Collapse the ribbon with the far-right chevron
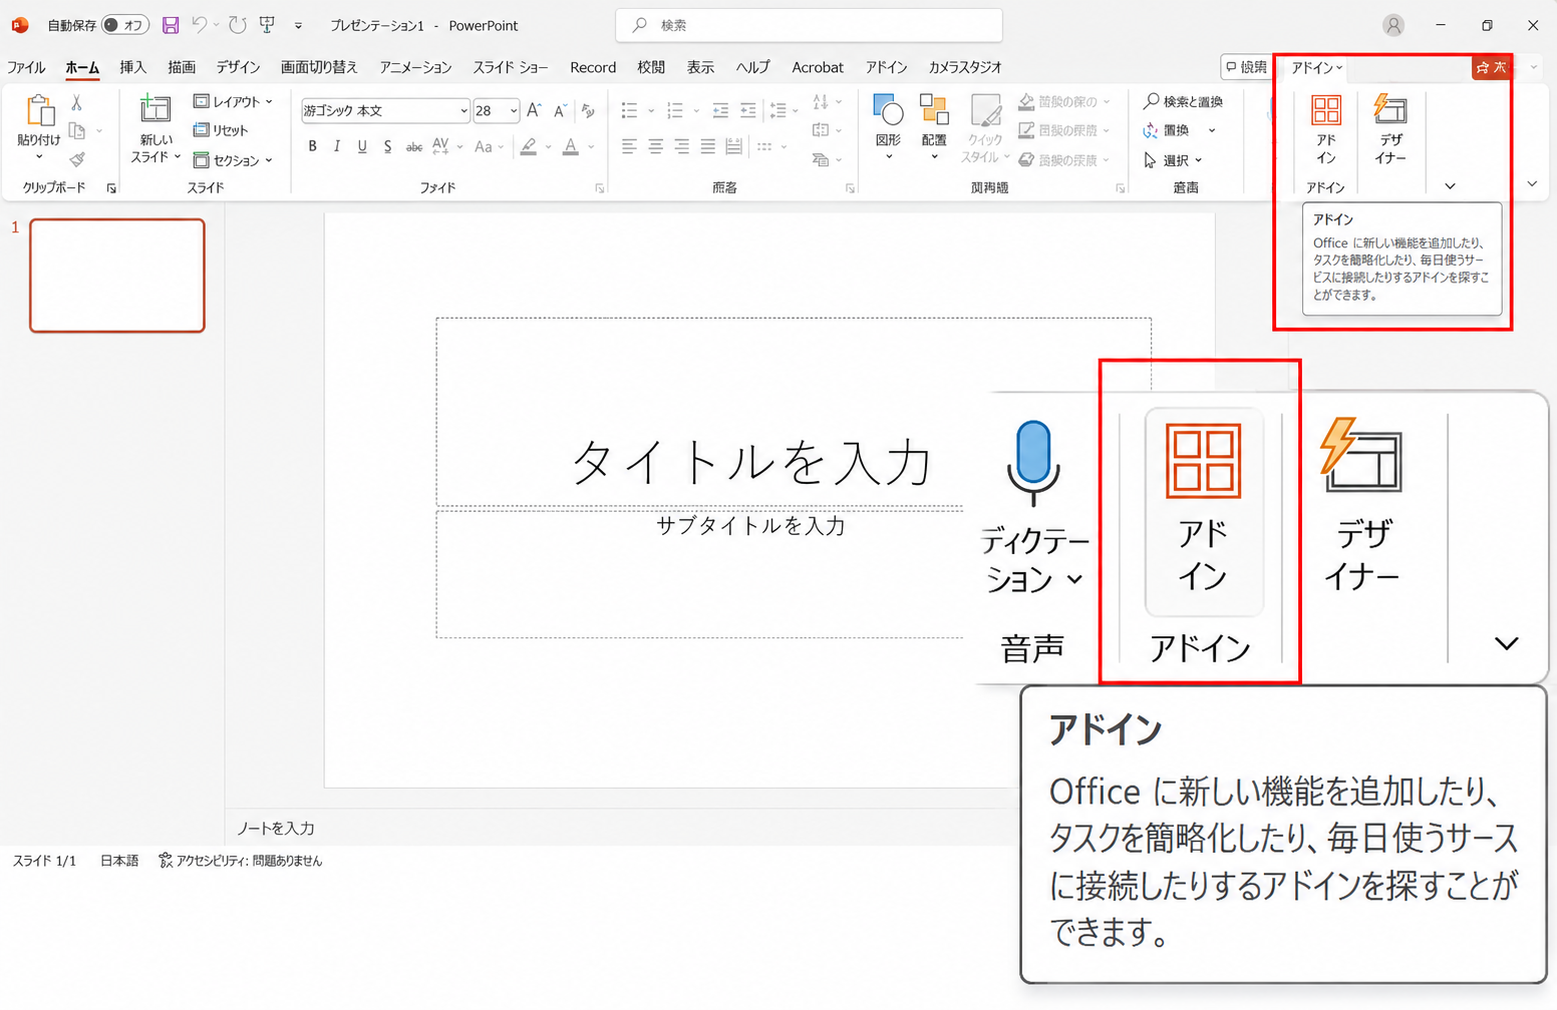This screenshot has height=1010, width=1557. click(1532, 184)
